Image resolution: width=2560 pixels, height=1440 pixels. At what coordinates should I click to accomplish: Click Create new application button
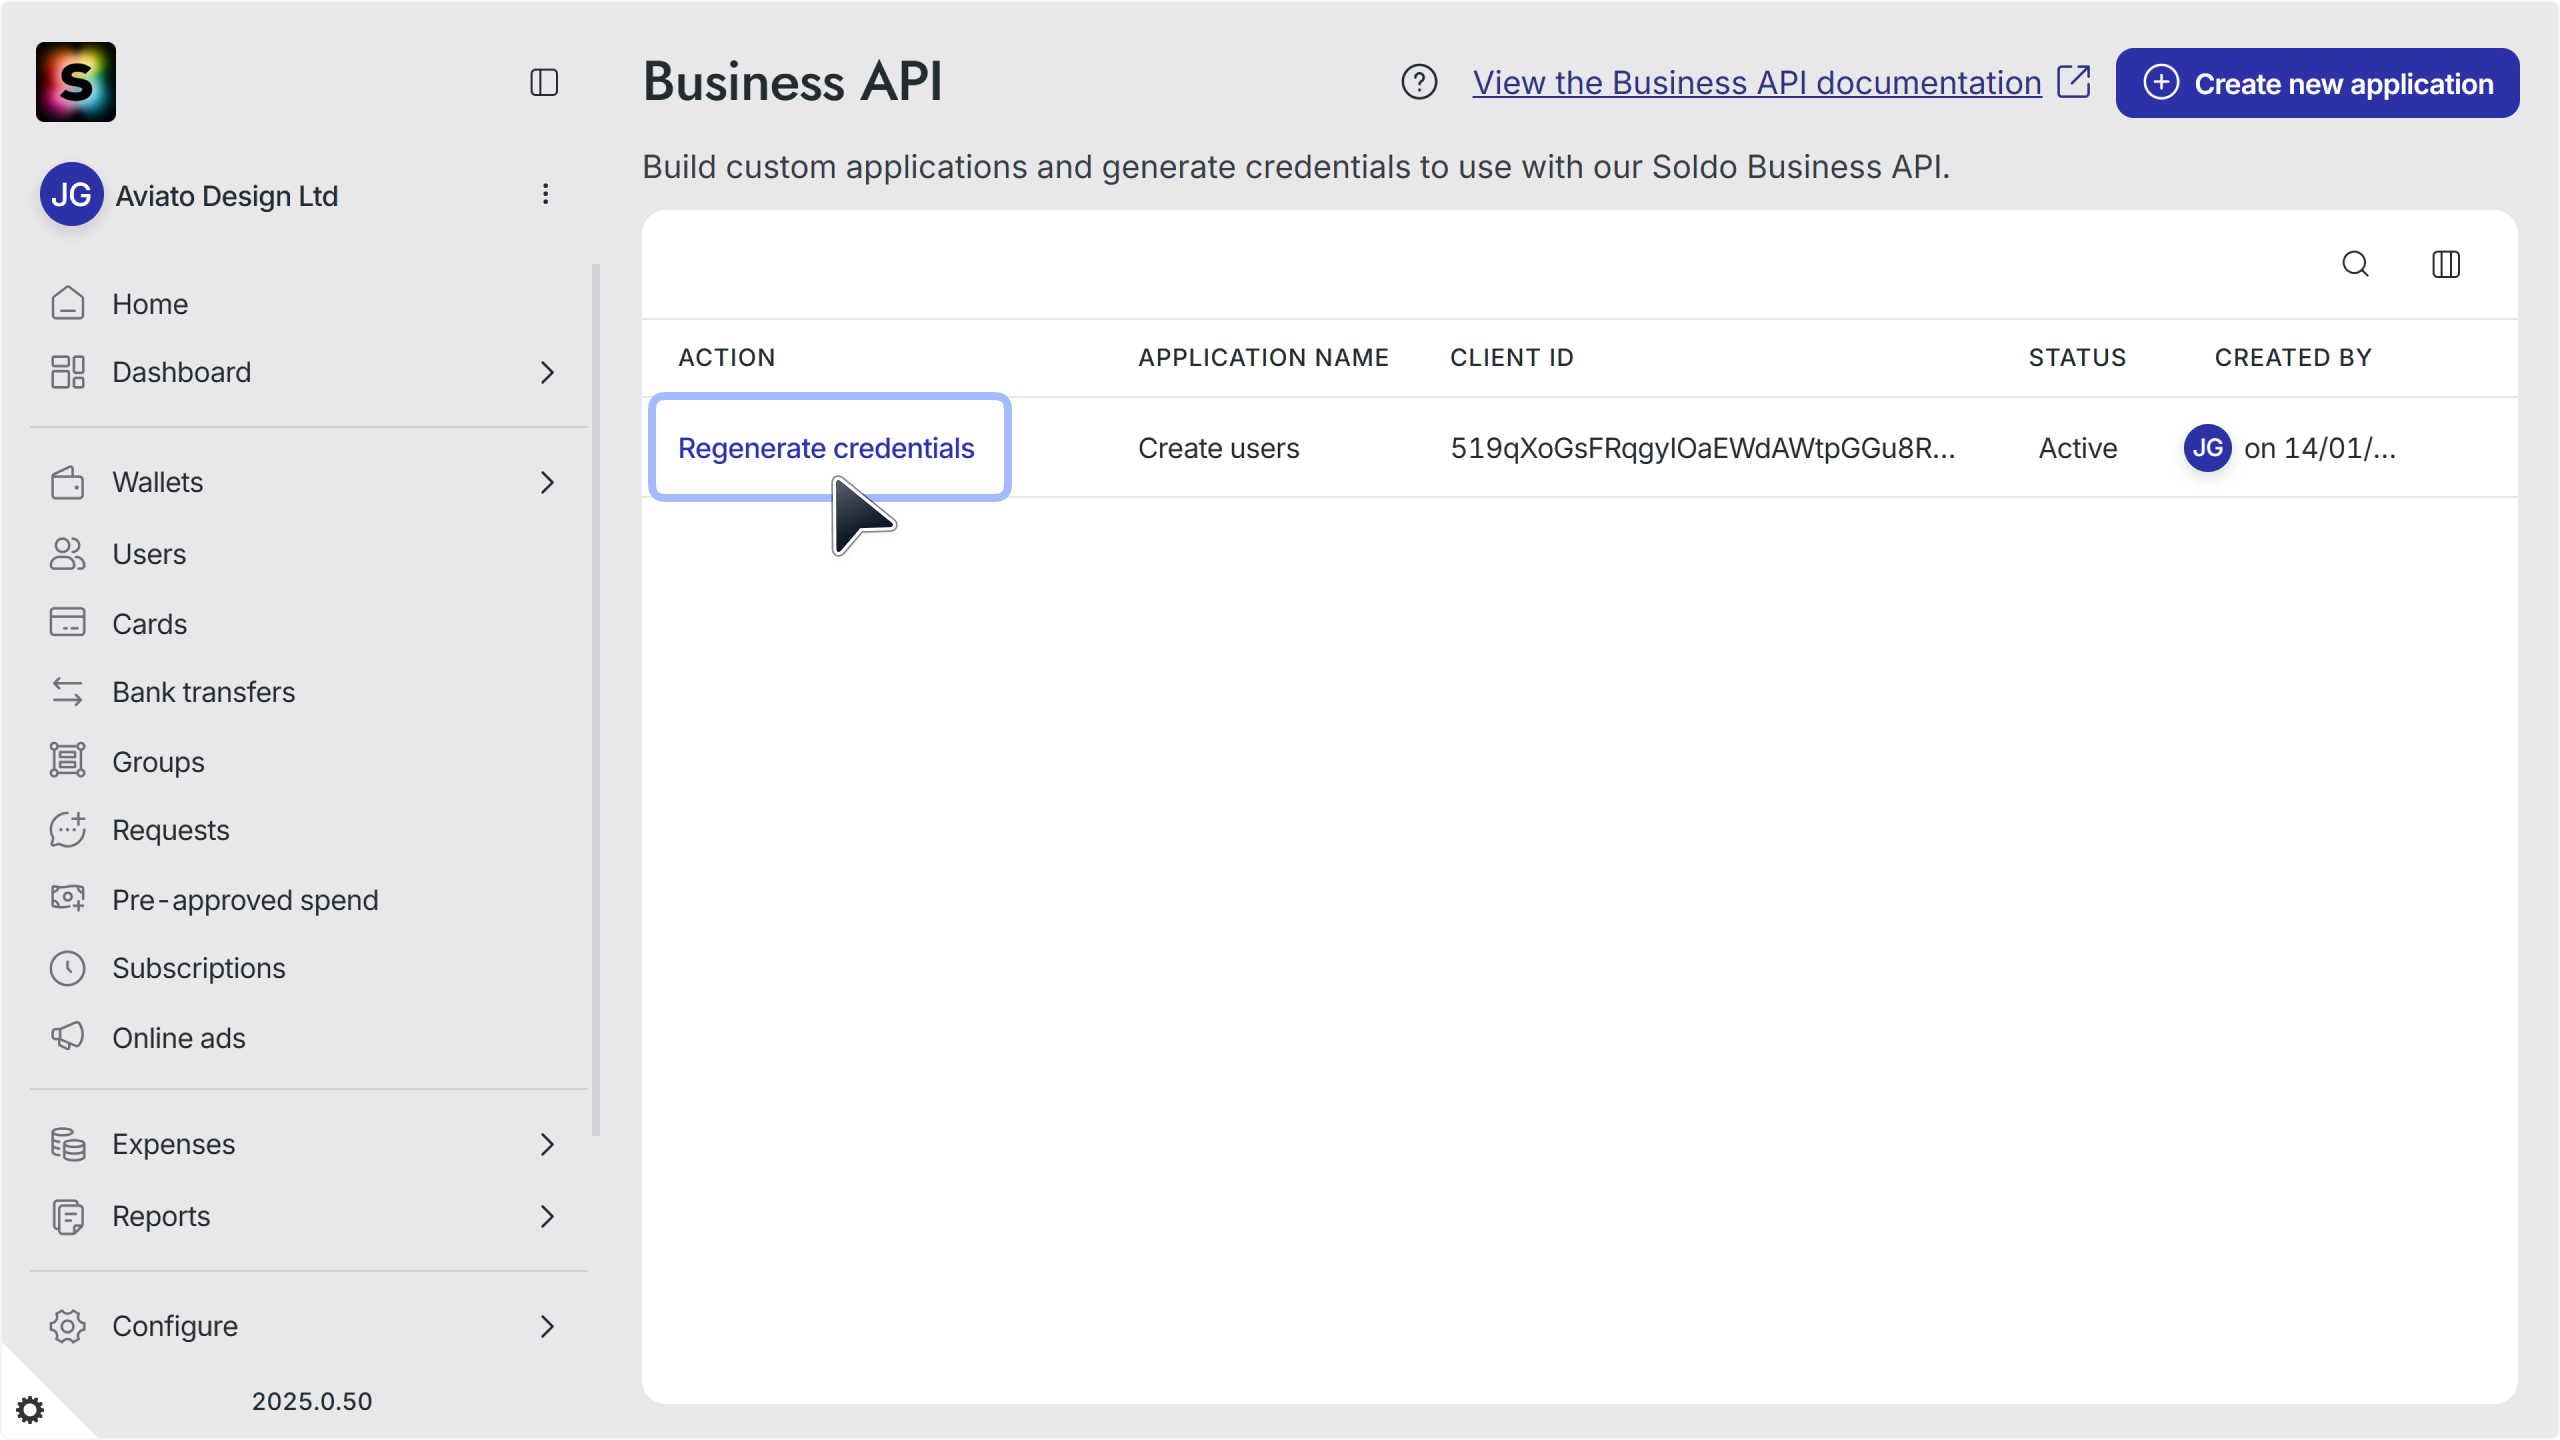coord(2317,83)
